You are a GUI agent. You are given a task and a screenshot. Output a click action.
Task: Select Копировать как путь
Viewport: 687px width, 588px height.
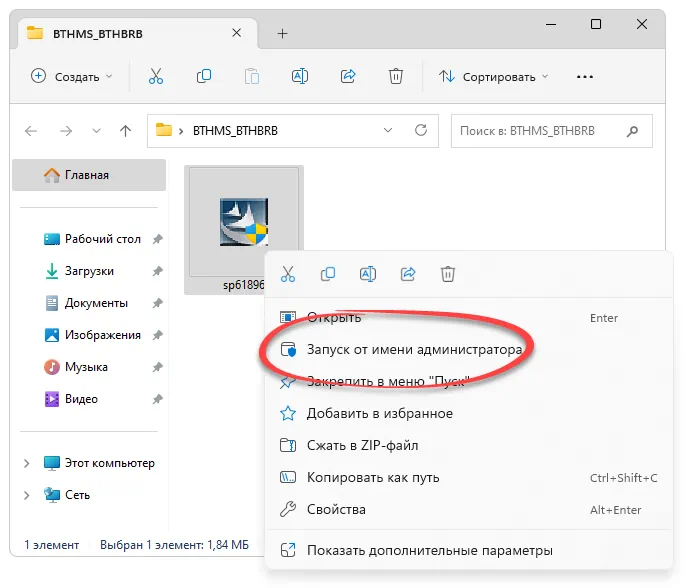point(469,477)
